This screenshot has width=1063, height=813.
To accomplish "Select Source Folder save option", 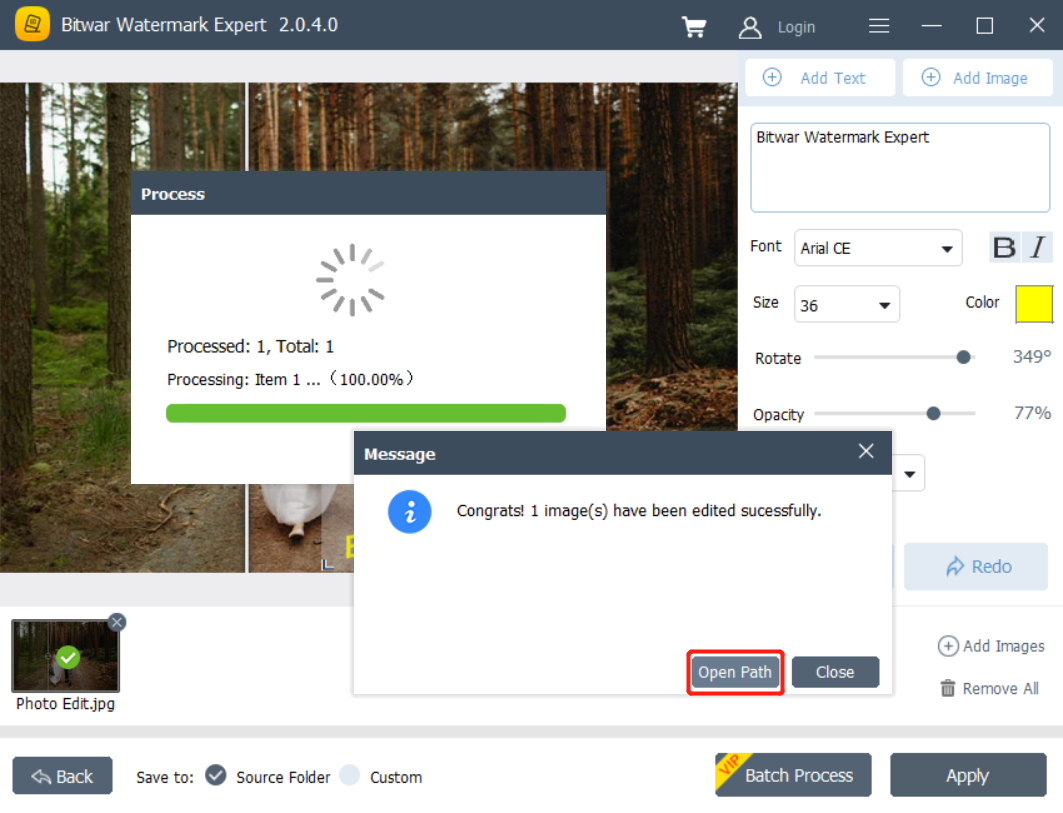I will pyautogui.click(x=216, y=775).
